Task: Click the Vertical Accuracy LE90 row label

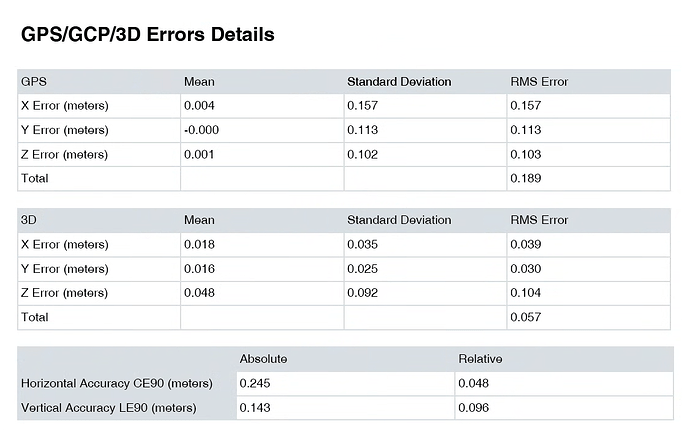Action: coord(109,408)
